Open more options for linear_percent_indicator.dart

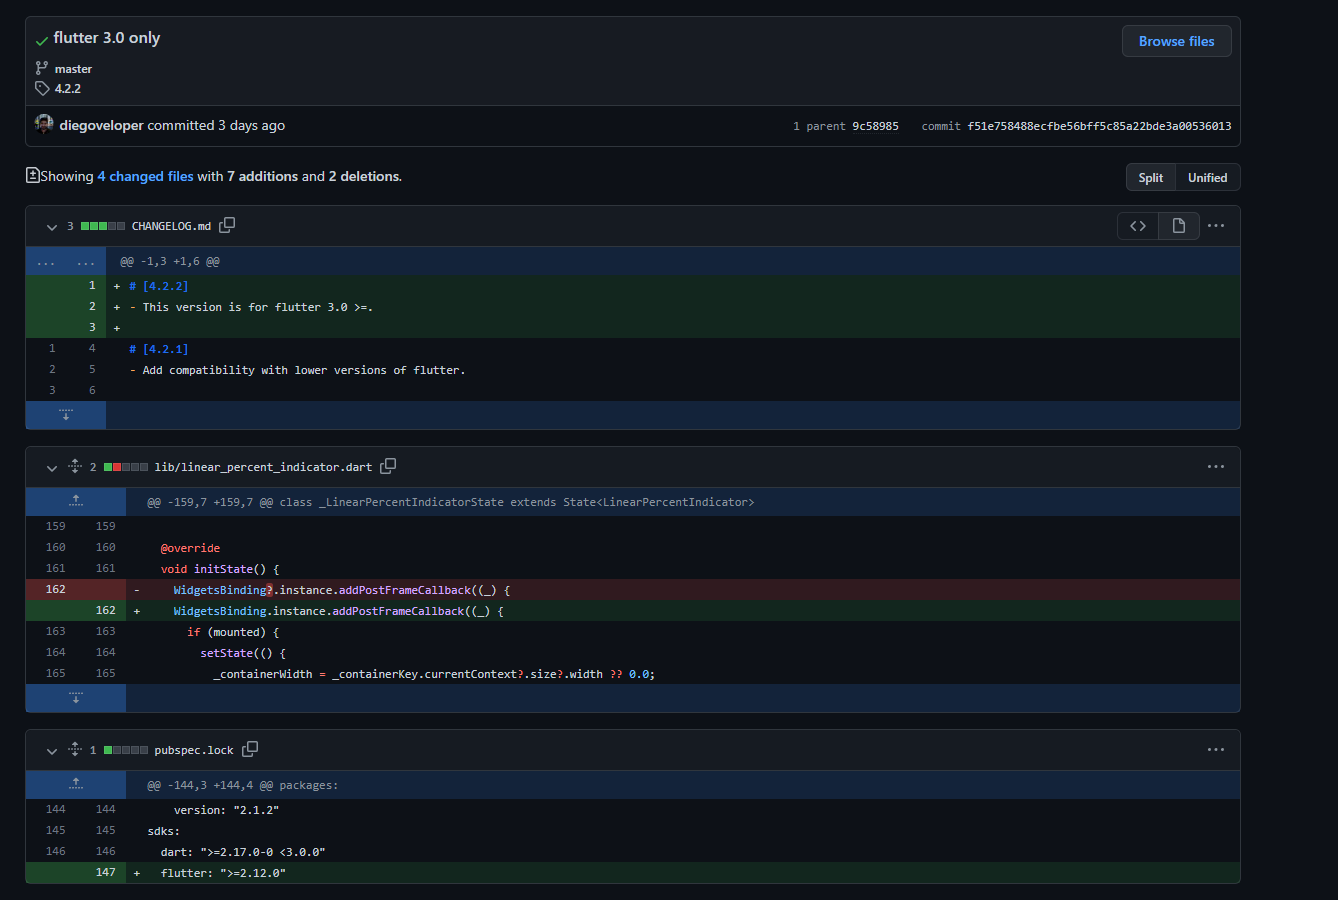1216,467
